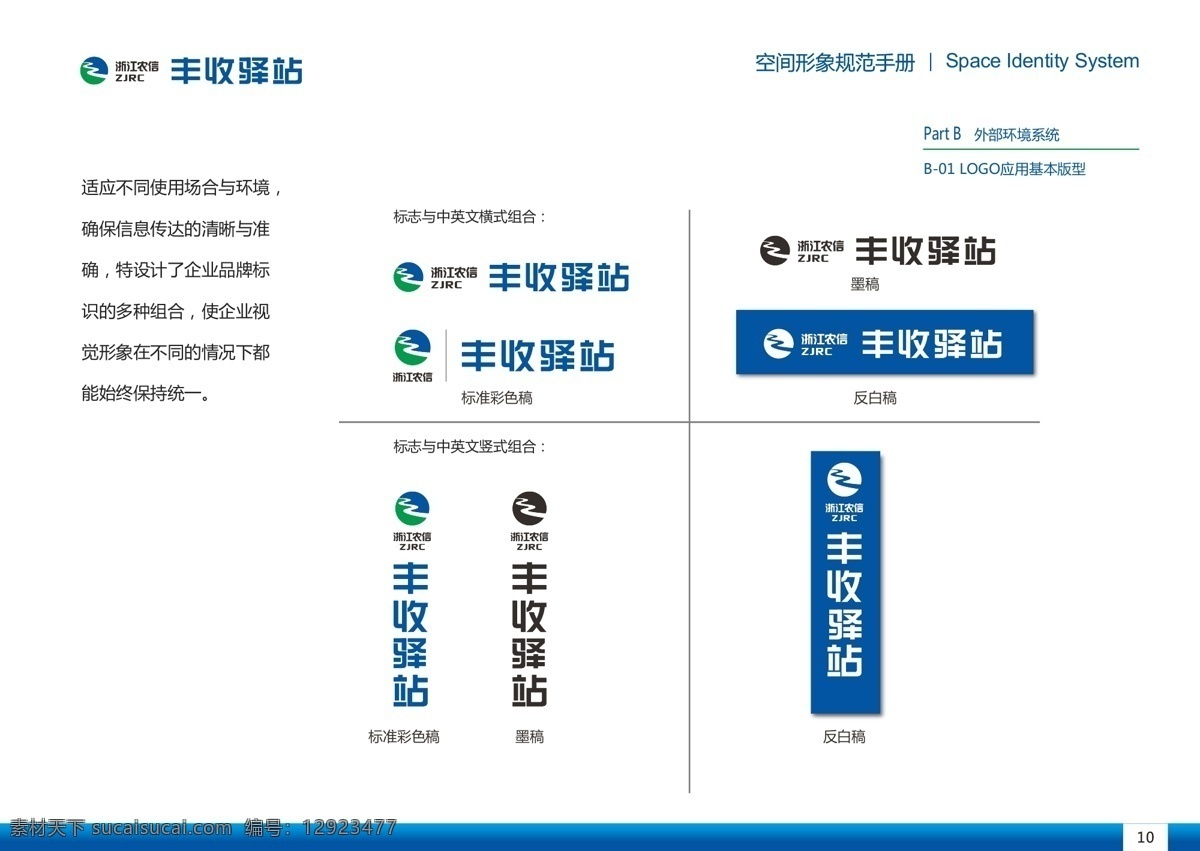Click the white vertical 丰收驿站 wordmark in the blue banner
Image resolution: width=1200 pixels, height=851 pixels.
[x=844, y=605]
